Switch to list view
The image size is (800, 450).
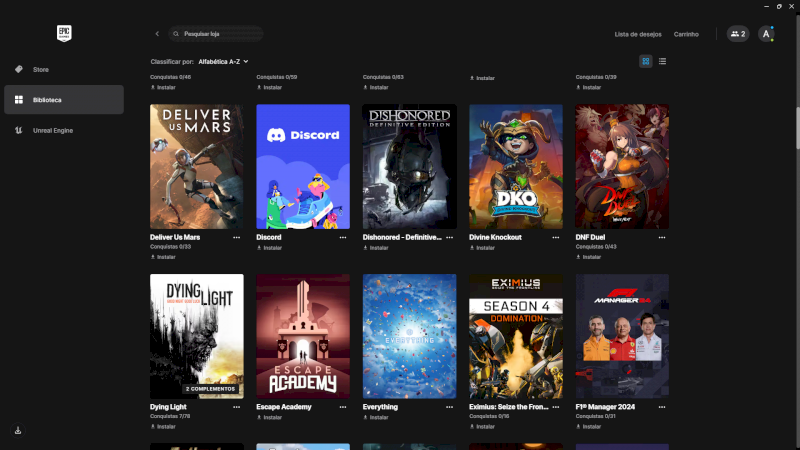662,61
